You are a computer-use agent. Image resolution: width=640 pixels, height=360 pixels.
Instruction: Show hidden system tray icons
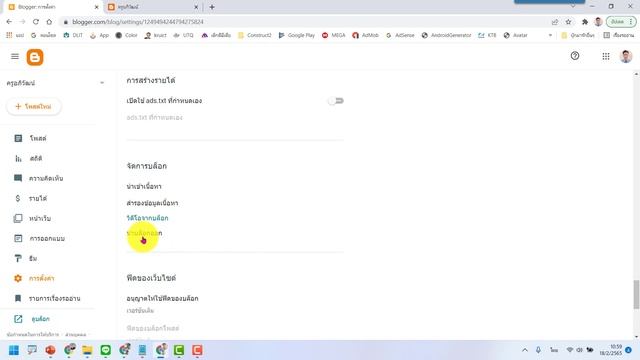(x=525, y=350)
